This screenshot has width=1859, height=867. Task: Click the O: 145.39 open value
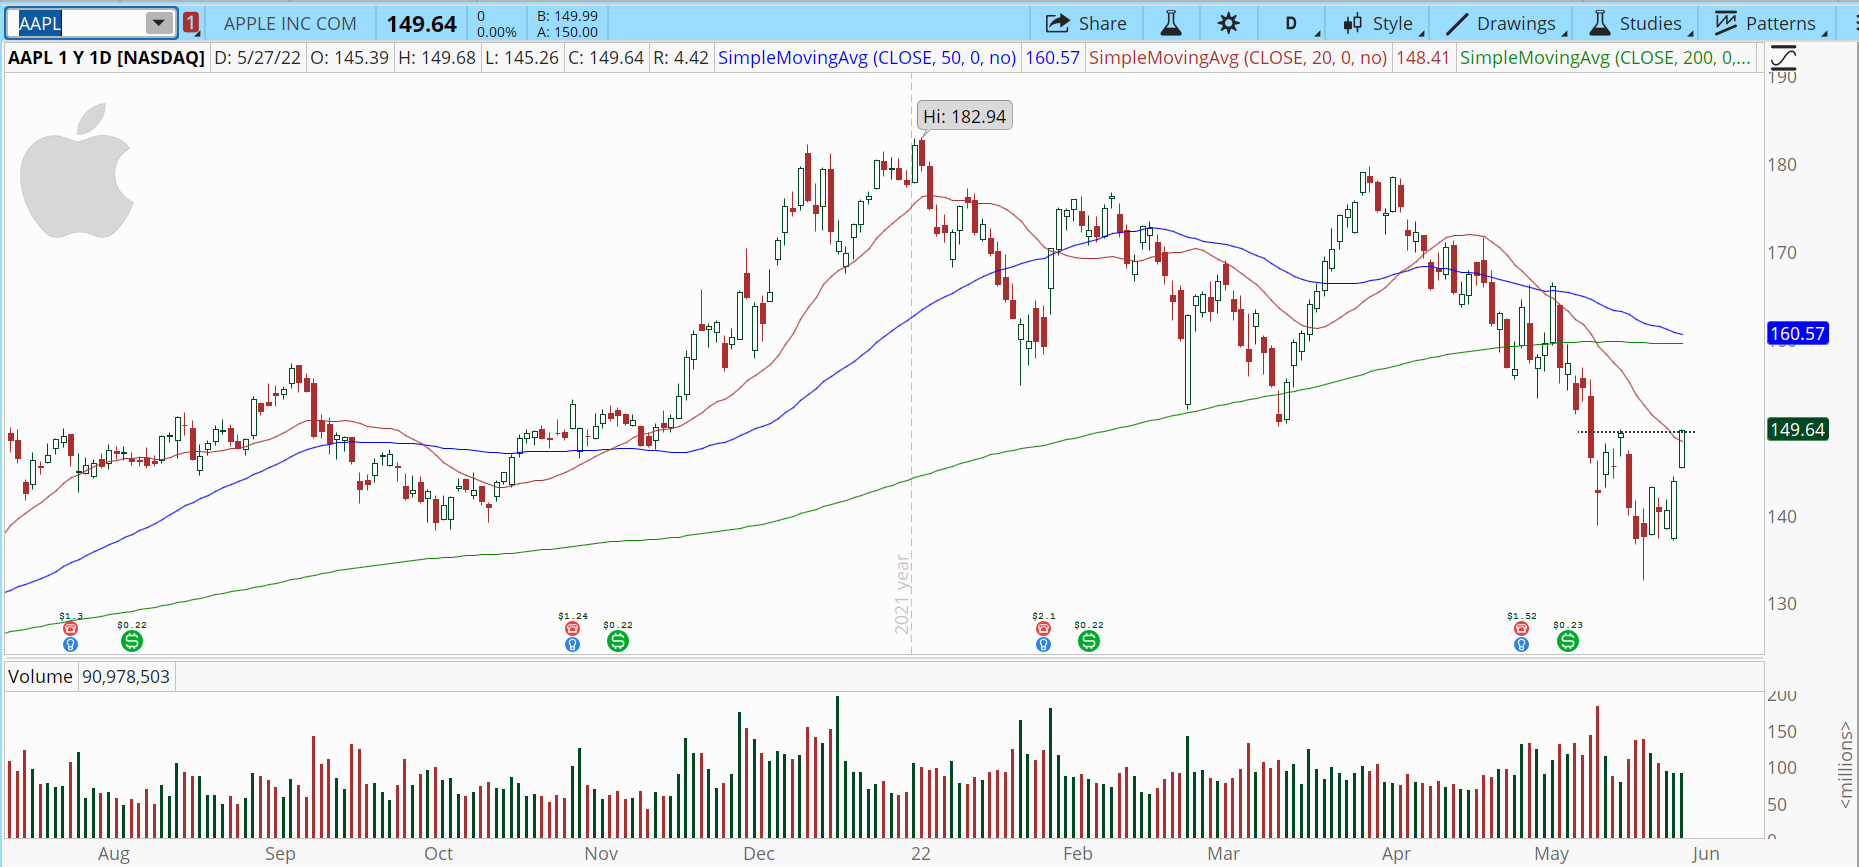(x=349, y=58)
